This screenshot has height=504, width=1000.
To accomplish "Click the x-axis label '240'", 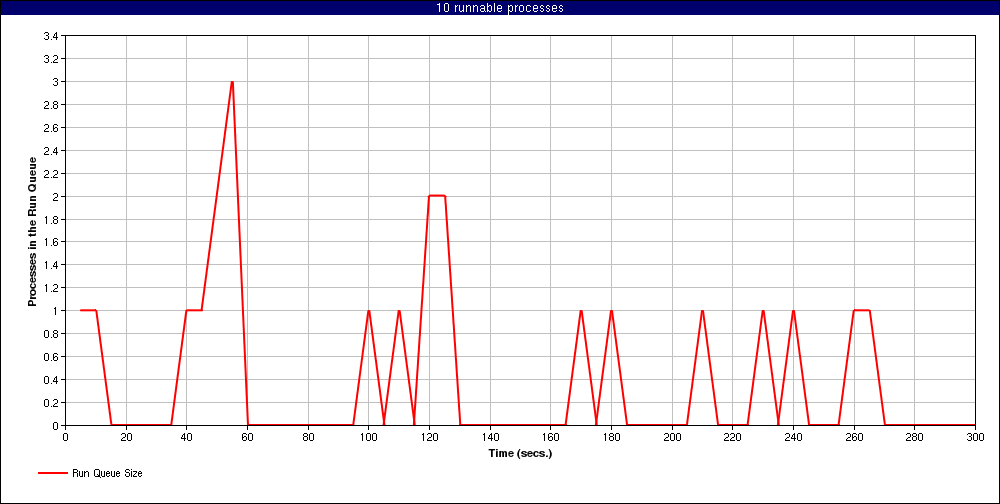I will [793, 437].
